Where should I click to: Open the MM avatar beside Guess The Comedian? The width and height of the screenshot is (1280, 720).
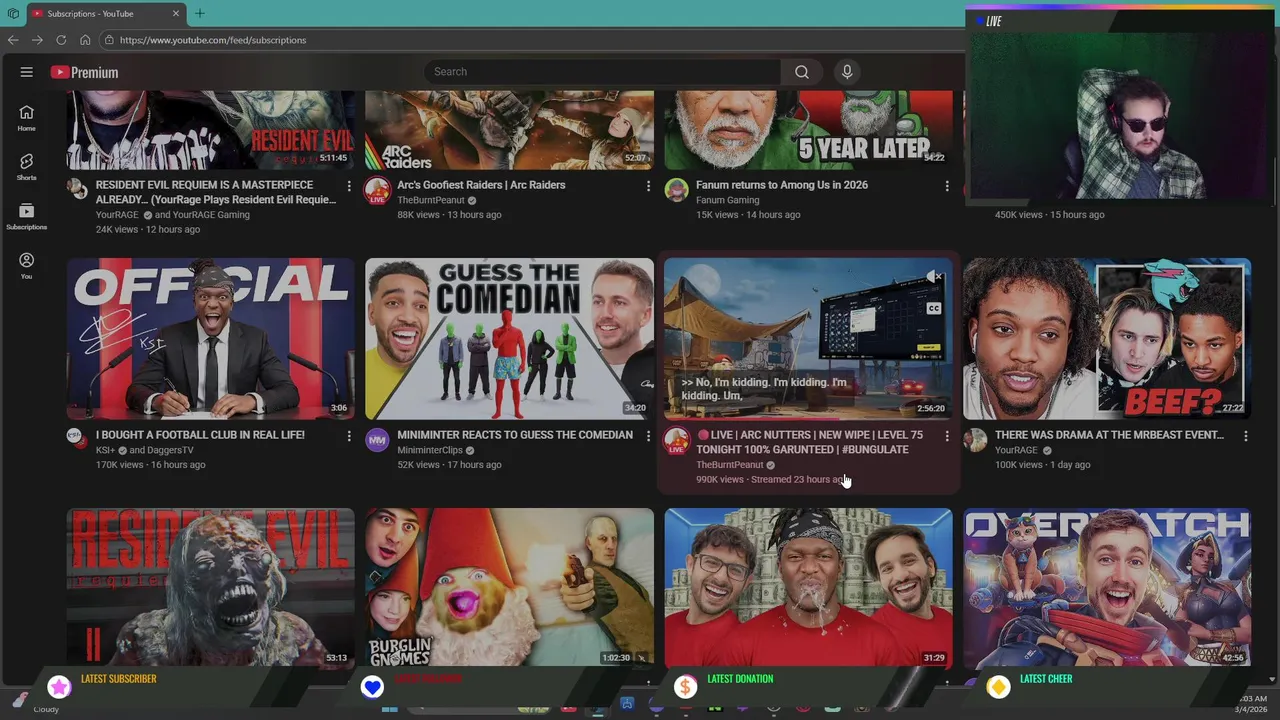tap(377, 439)
